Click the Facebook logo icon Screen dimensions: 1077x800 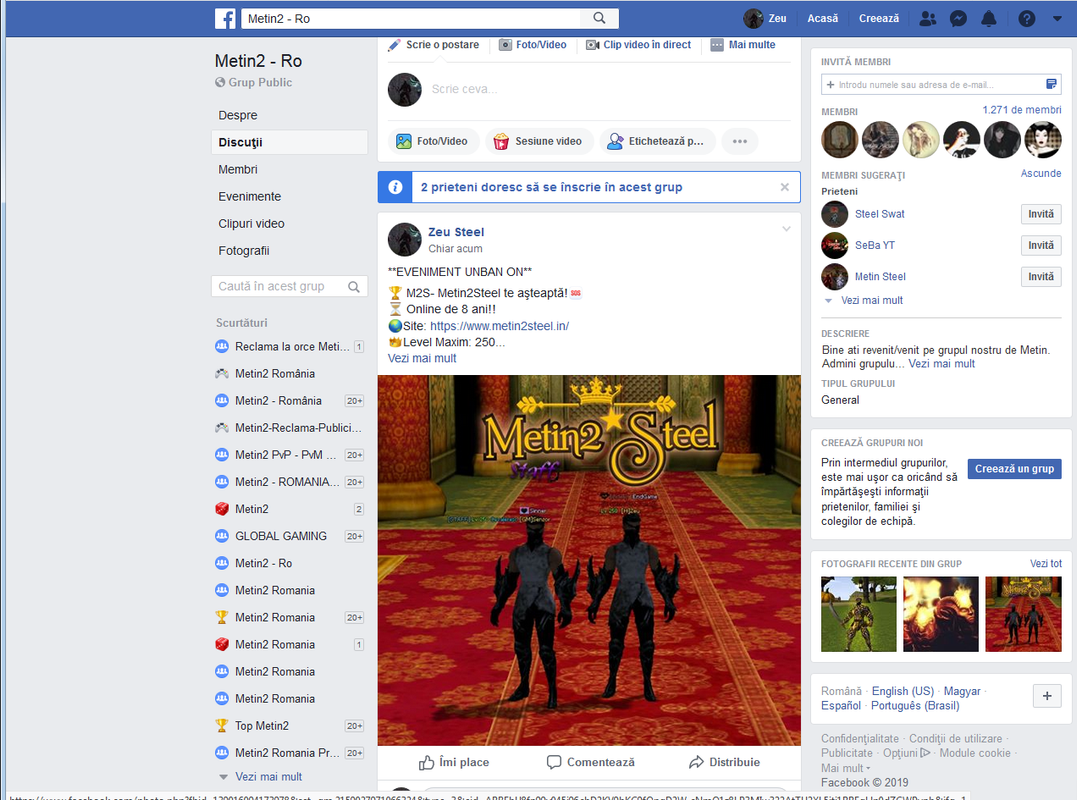[x=225, y=19]
